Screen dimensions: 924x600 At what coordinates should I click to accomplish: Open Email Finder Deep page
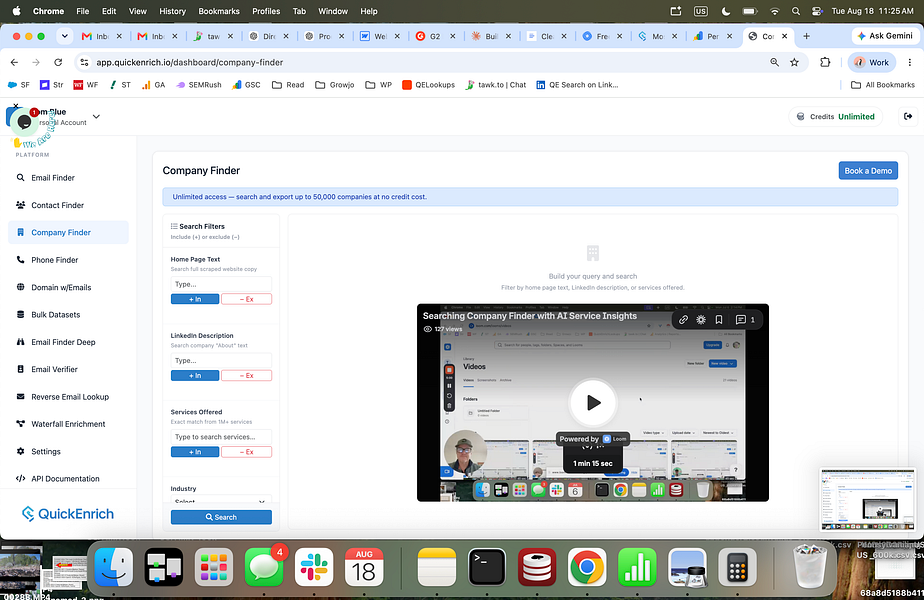(63, 342)
